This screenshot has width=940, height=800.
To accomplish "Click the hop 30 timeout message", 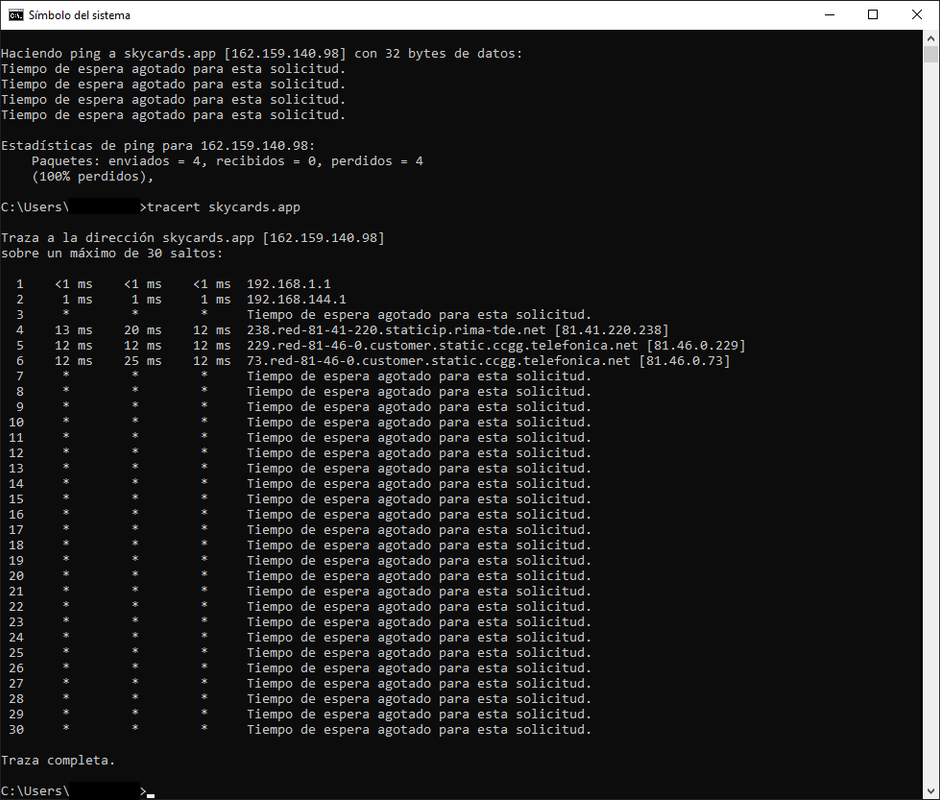I will point(419,730).
